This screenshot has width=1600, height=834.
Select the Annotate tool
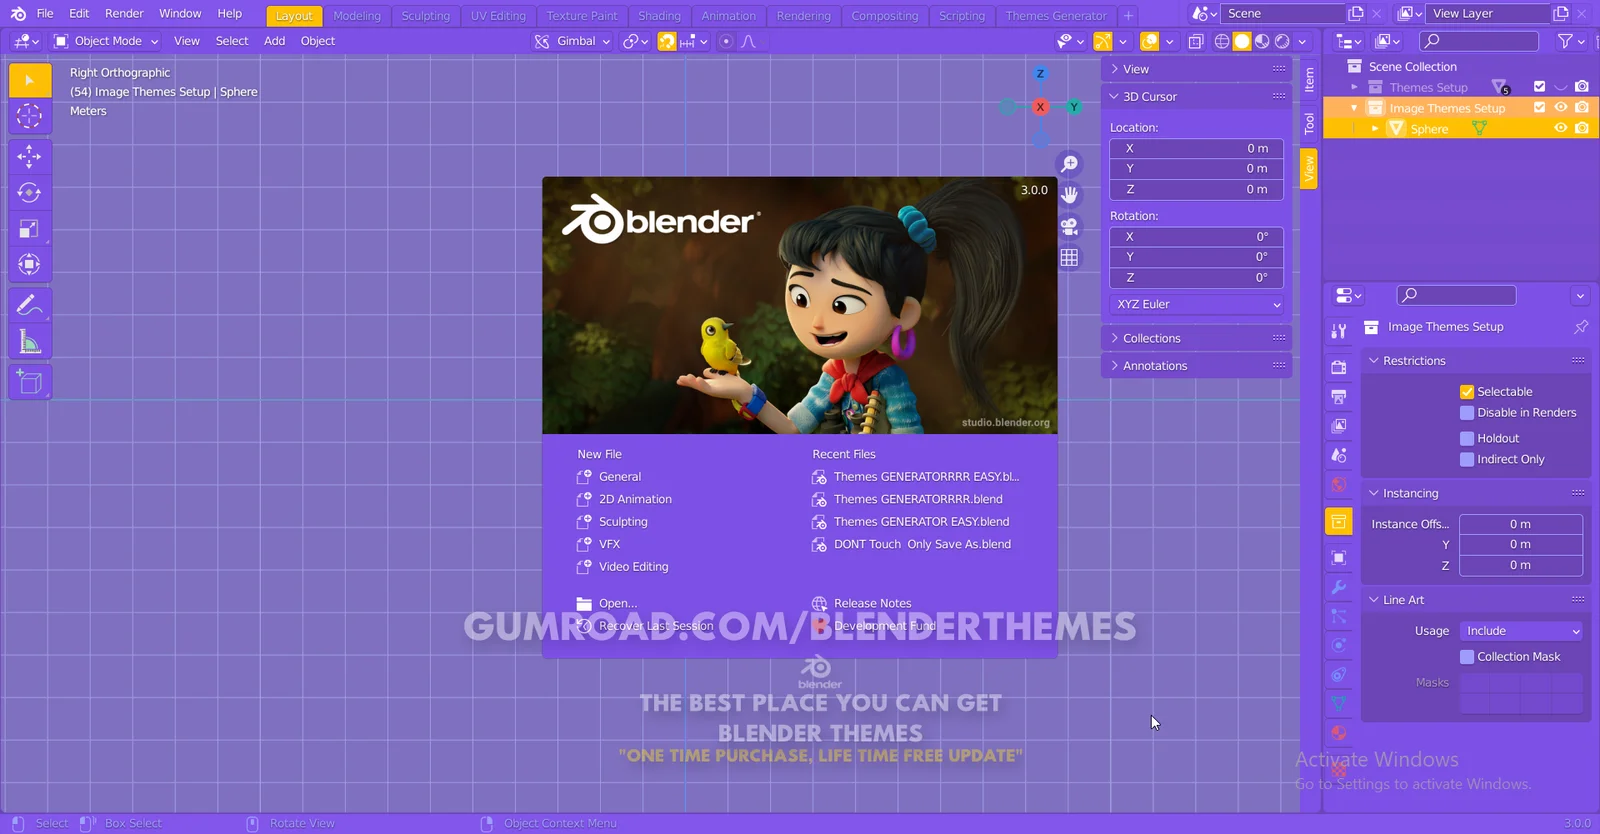[30, 304]
